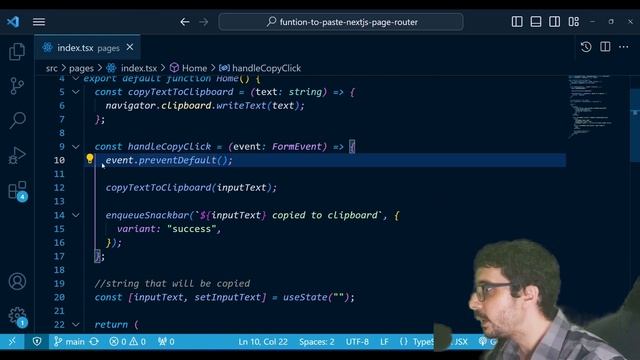Open the Source Control view
Image resolution: width=640 pixels, height=360 pixels.
(17, 86)
